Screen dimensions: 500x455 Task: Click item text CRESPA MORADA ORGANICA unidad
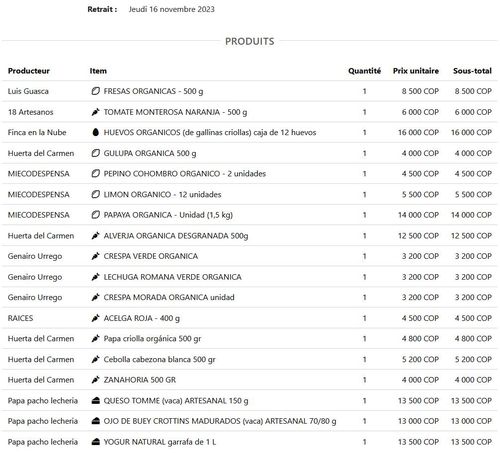tap(169, 297)
